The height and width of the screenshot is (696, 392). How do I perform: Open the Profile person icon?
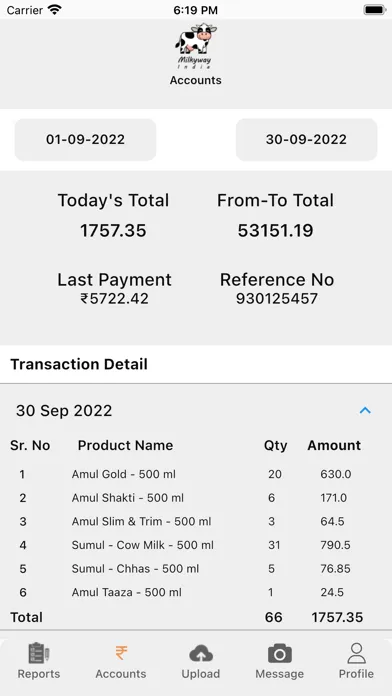click(356, 653)
